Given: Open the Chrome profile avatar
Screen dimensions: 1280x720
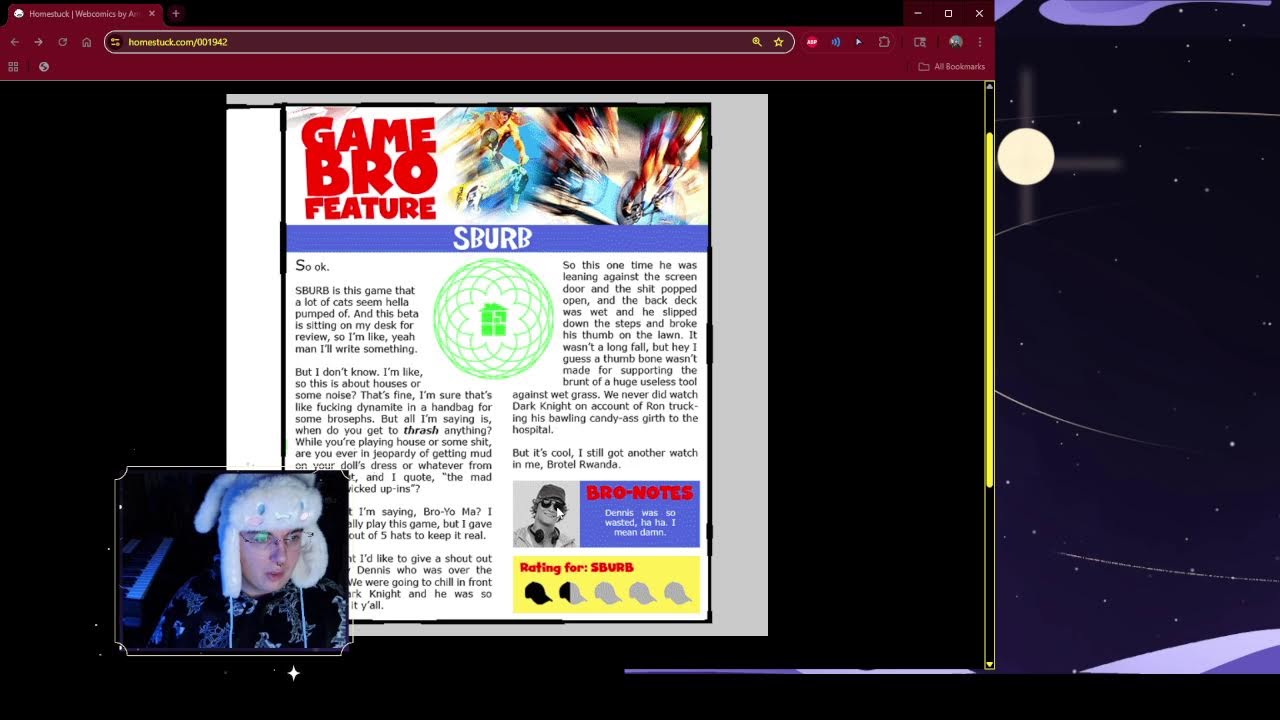Looking at the screenshot, I should [956, 42].
